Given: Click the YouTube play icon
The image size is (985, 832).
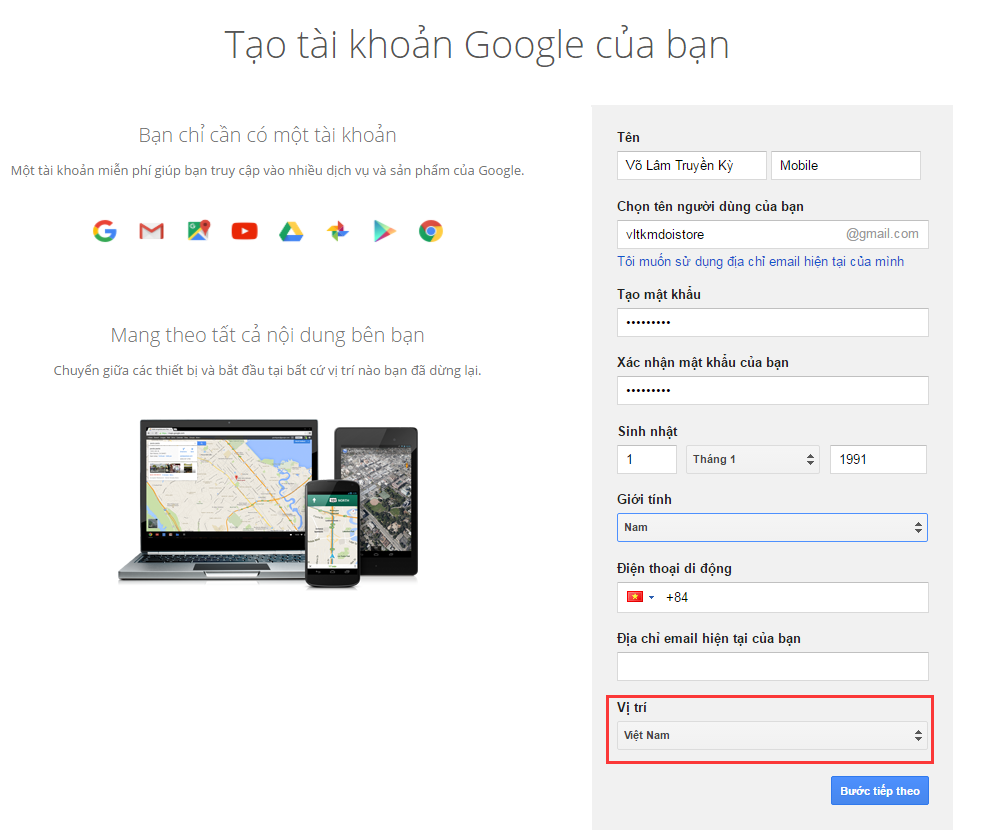Looking at the screenshot, I should [244, 231].
